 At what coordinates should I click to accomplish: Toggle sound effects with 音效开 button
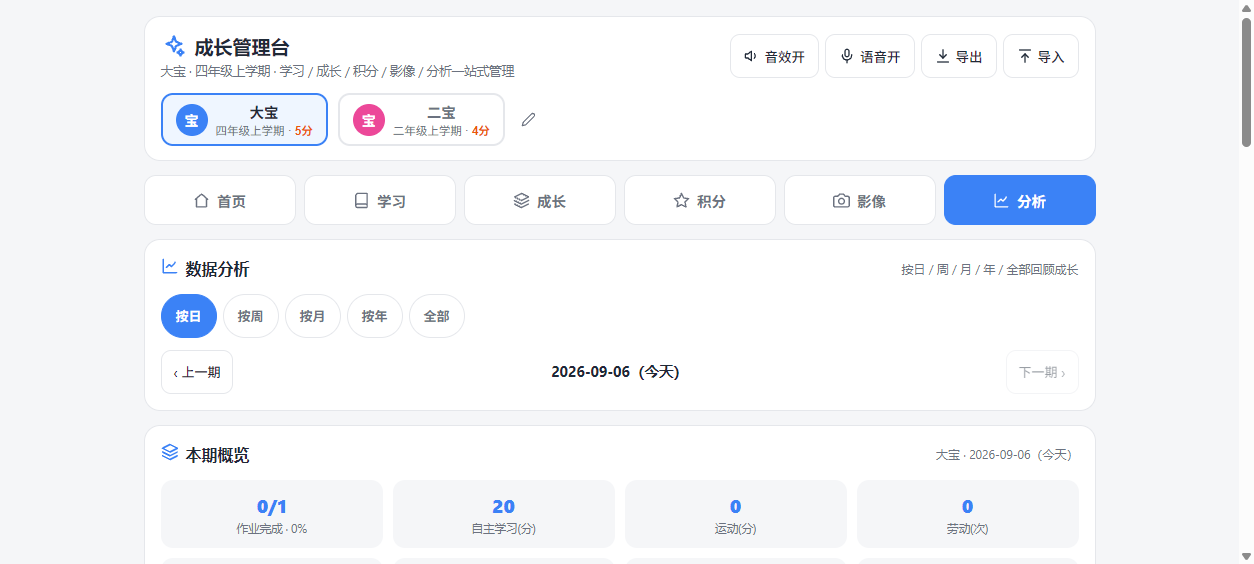(x=775, y=56)
